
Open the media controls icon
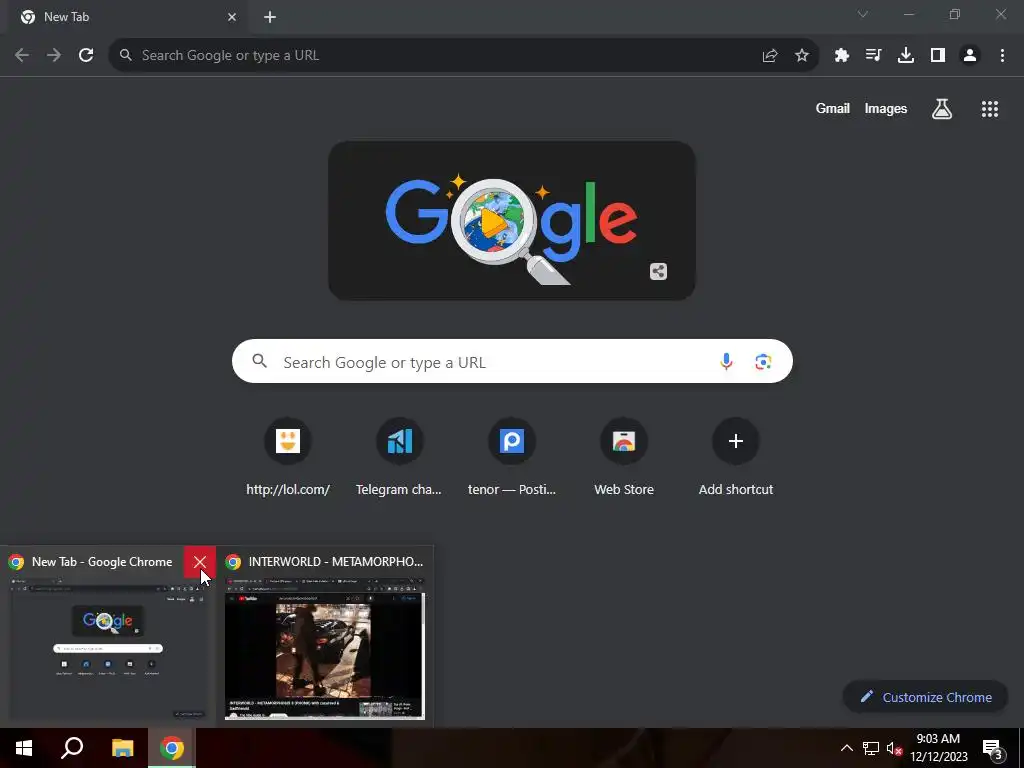[x=874, y=56]
